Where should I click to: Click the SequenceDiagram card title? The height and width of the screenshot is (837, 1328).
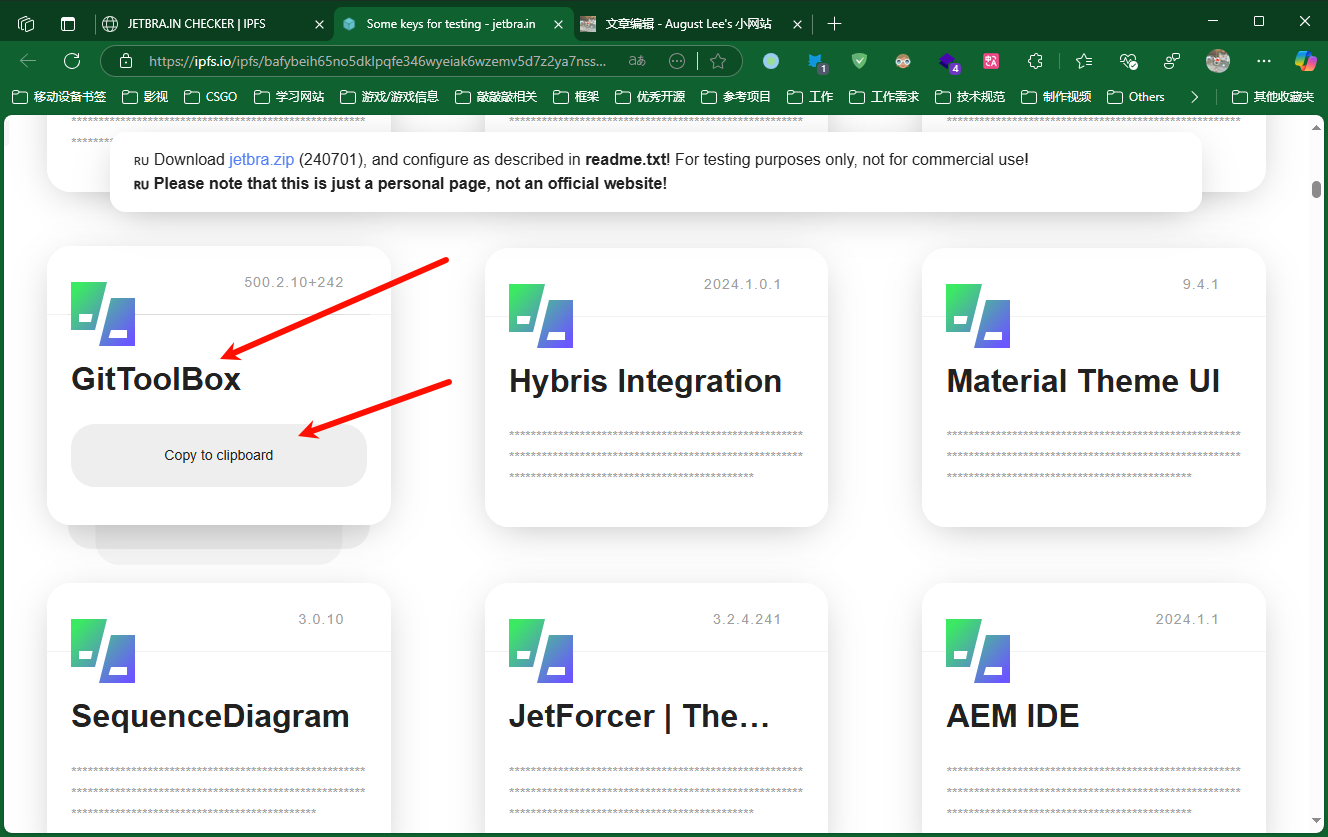210,716
